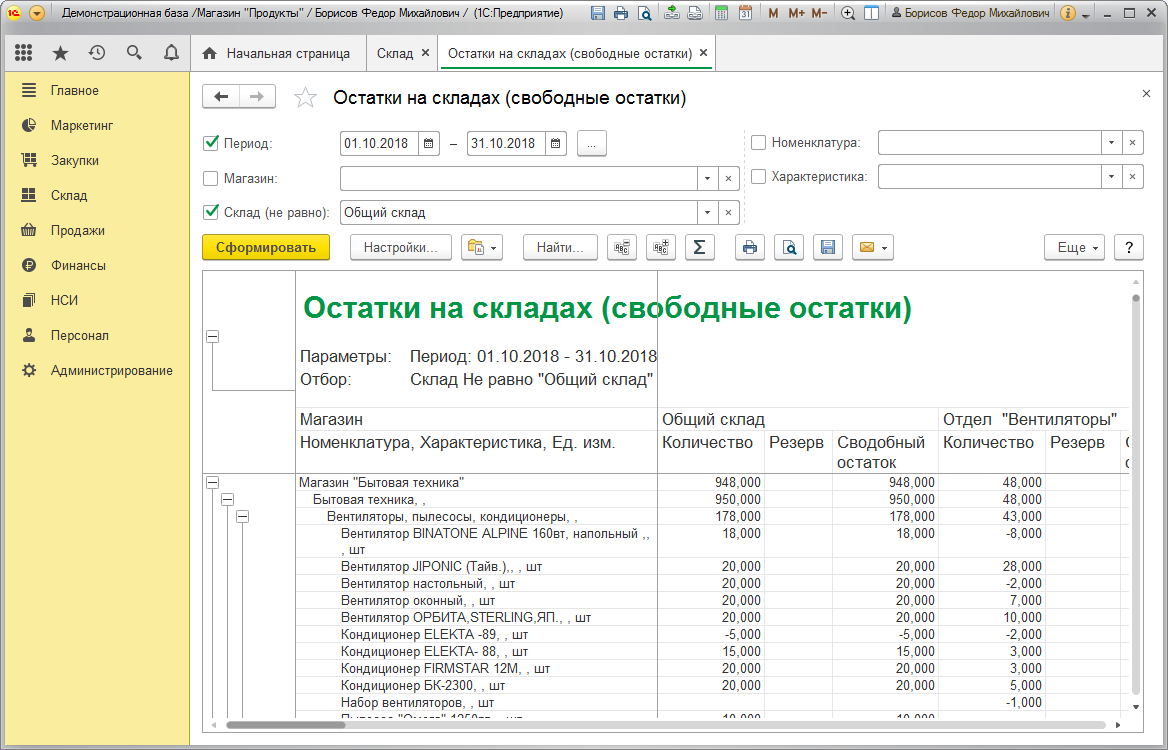
Task: Open print preview from the report toolbar
Action: (x=788, y=247)
